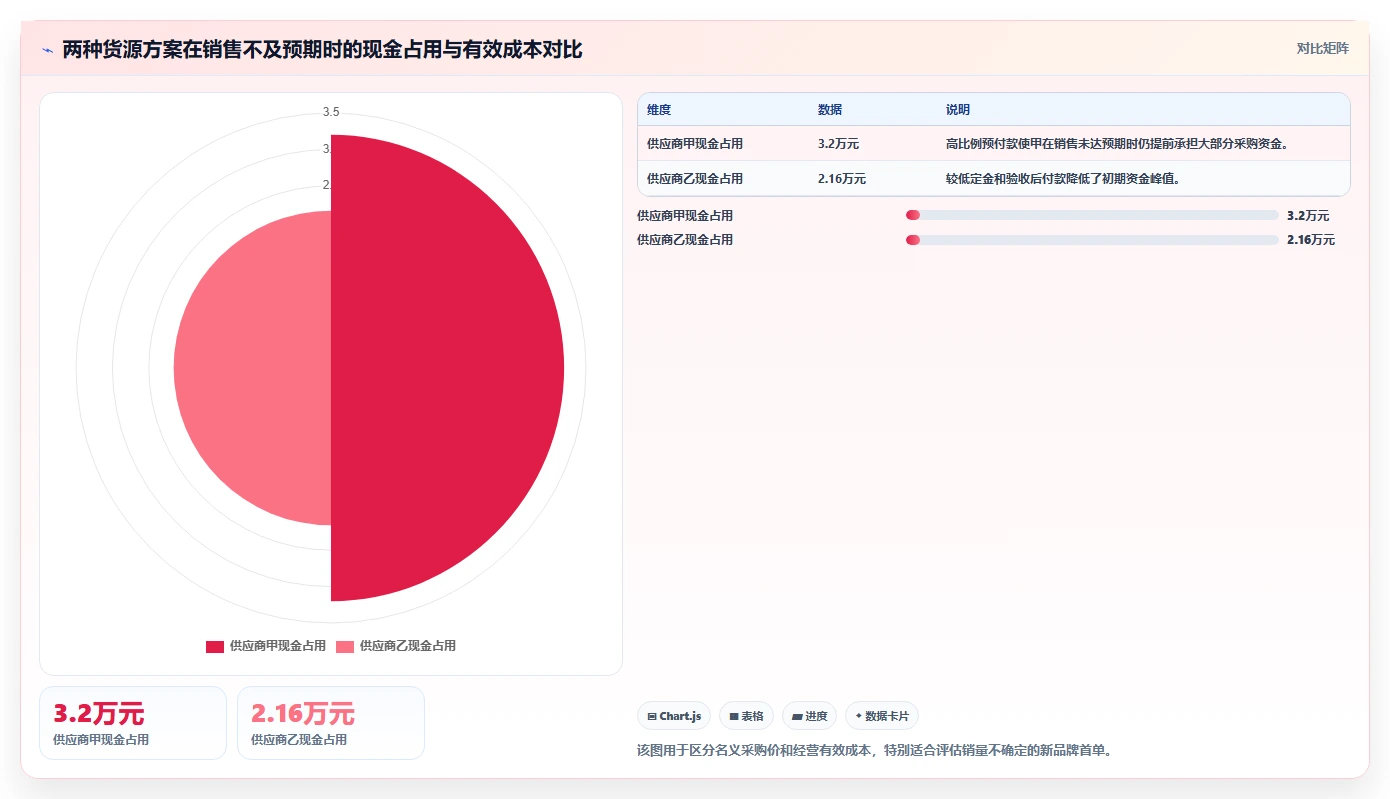This screenshot has width=1390, height=799.
Task: Click the 3.2万元 value in the table
Action: pos(838,144)
